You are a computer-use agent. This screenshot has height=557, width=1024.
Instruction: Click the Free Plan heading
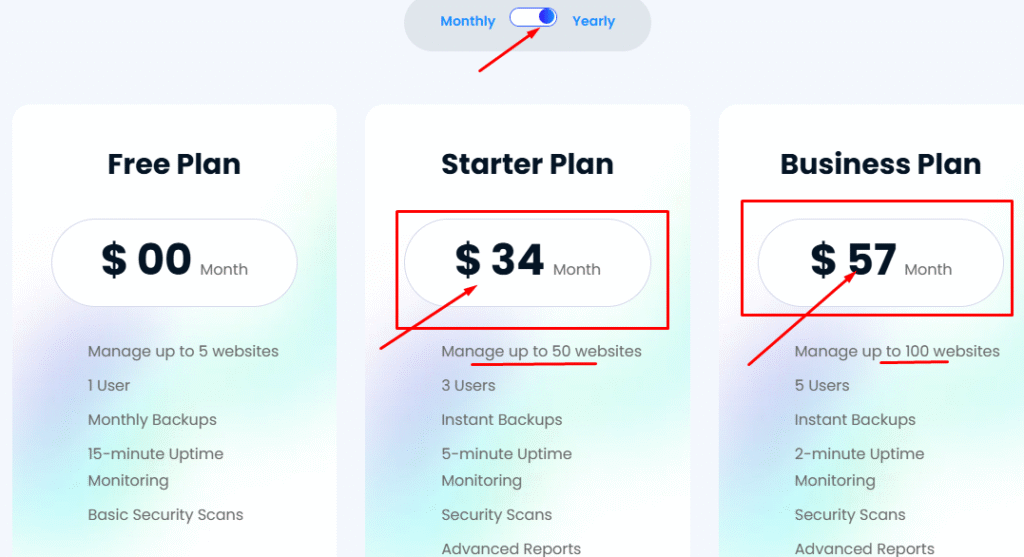point(174,164)
